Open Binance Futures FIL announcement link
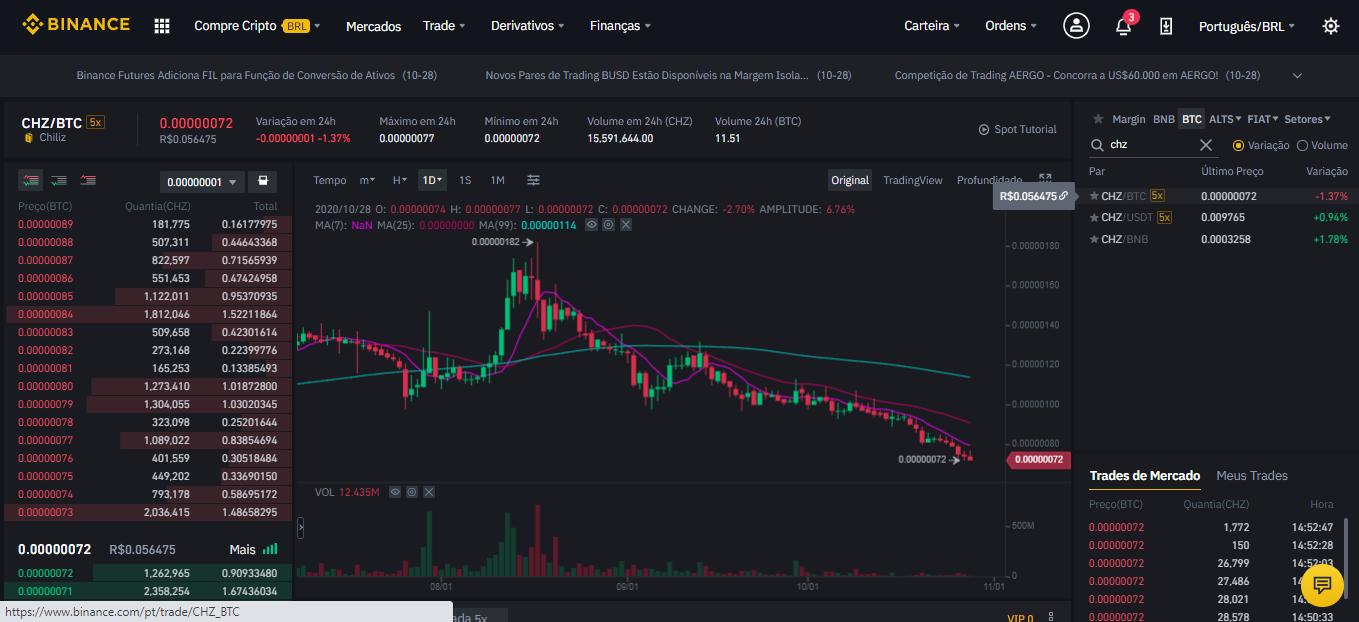This screenshot has width=1359, height=622. click(257, 75)
